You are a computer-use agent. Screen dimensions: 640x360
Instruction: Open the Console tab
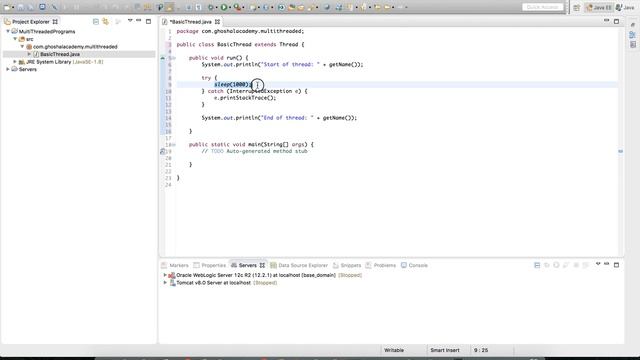pyautogui.click(x=414, y=265)
